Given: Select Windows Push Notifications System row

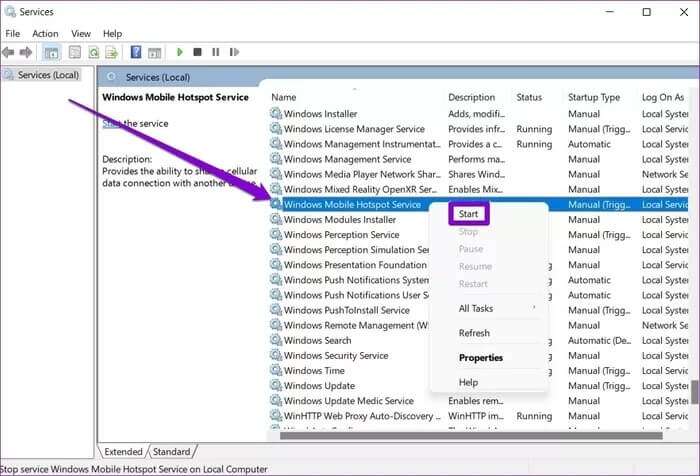Looking at the screenshot, I should click(x=479, y=280).
